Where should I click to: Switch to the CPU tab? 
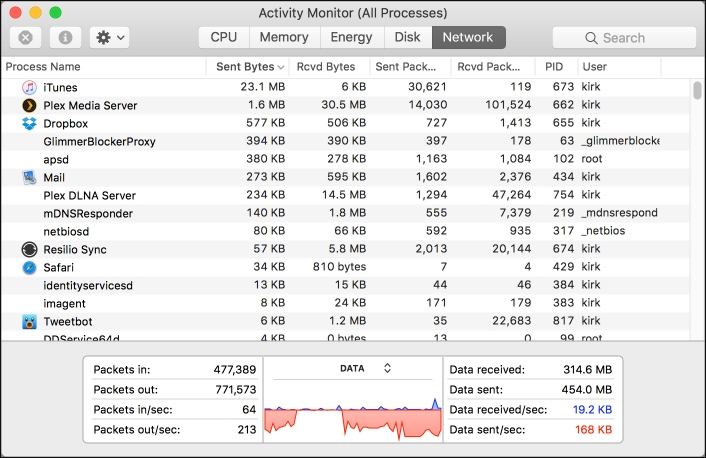click(x=224, y=37)
